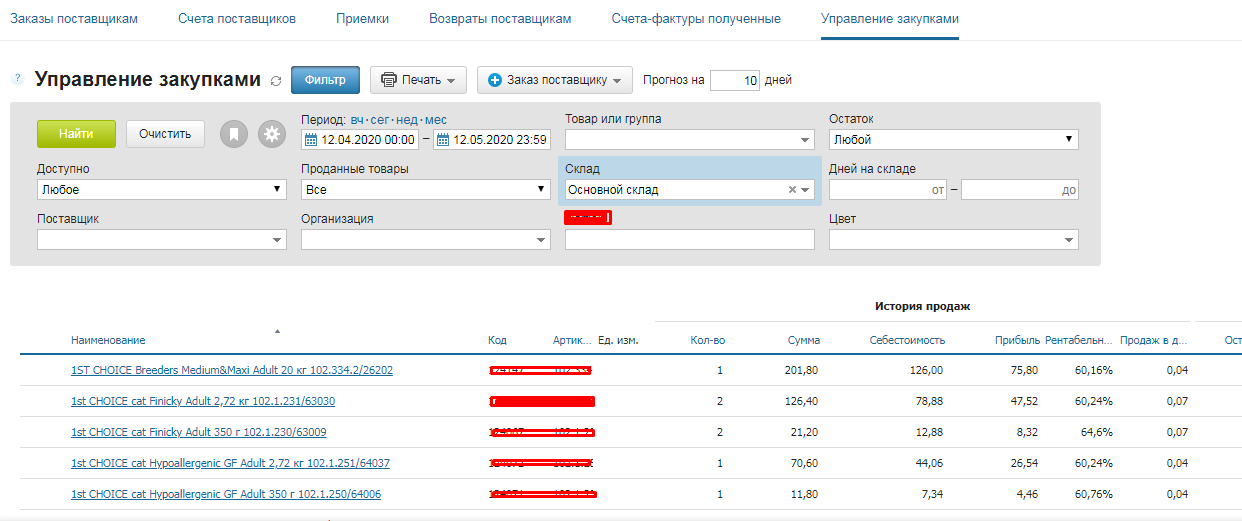Open the Заказы поставщикам tab
The height and width of the screenshot is (521, 1242).
pyautogui.click(x=74, y=19)
